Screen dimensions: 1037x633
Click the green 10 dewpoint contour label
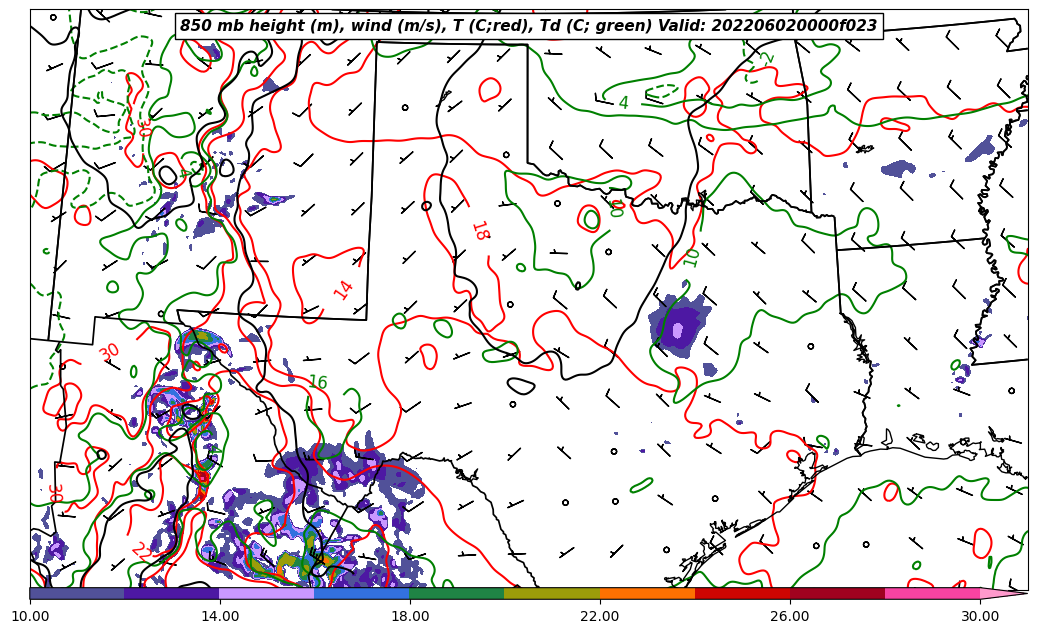click(691, 258)
